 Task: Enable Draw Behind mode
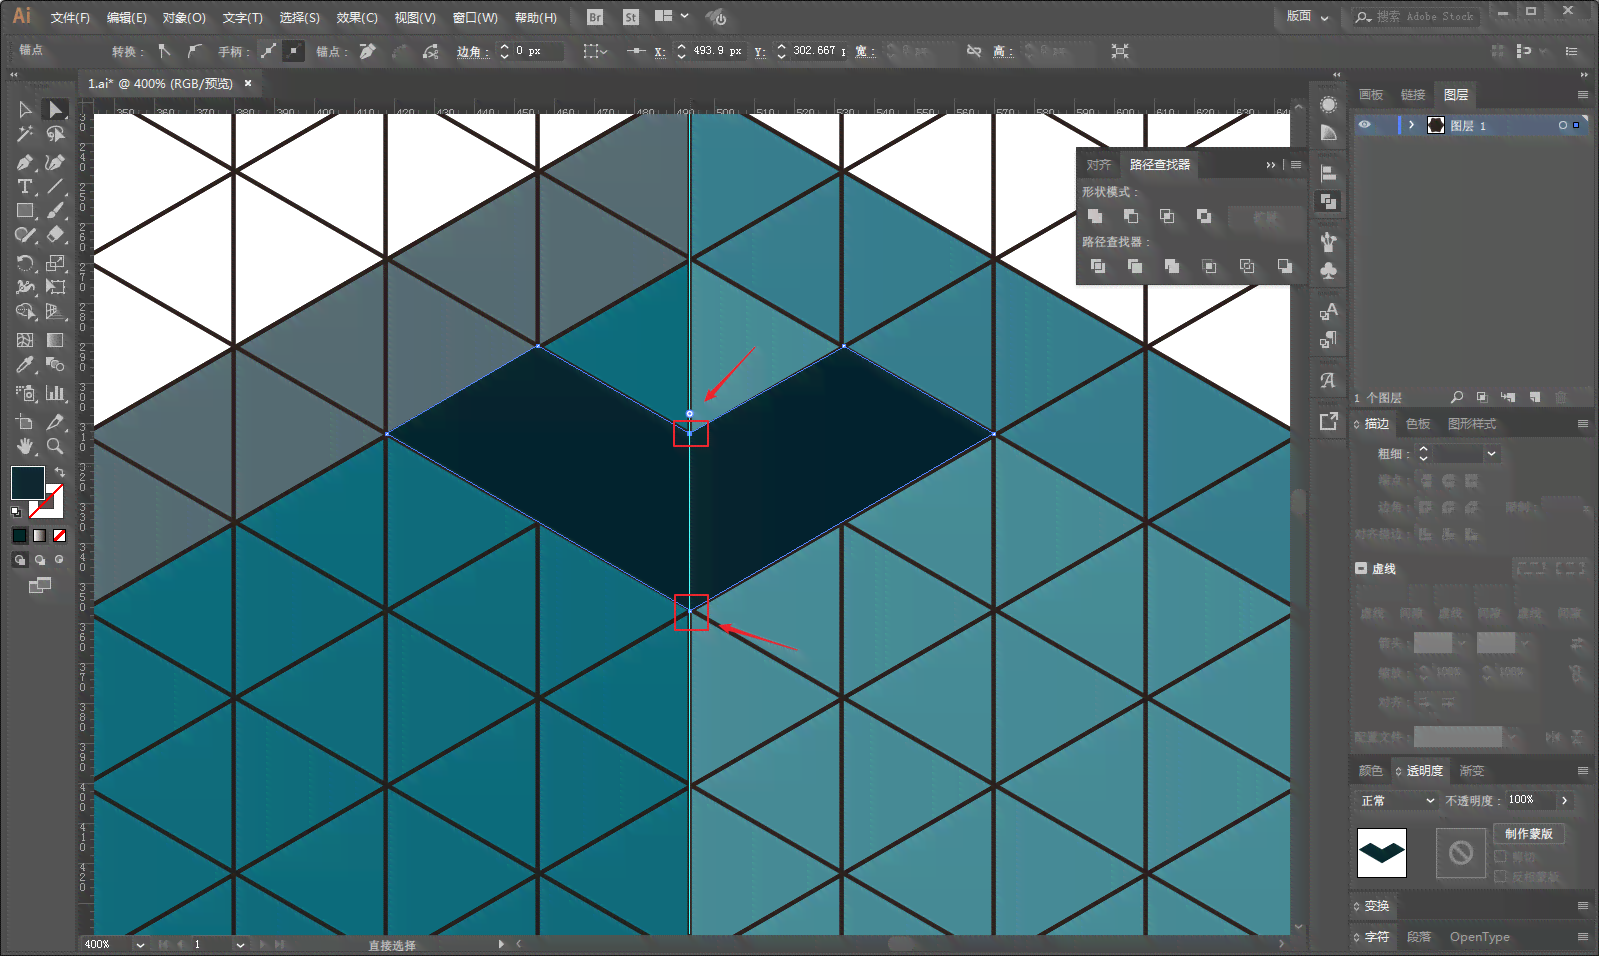coord(40,560)
